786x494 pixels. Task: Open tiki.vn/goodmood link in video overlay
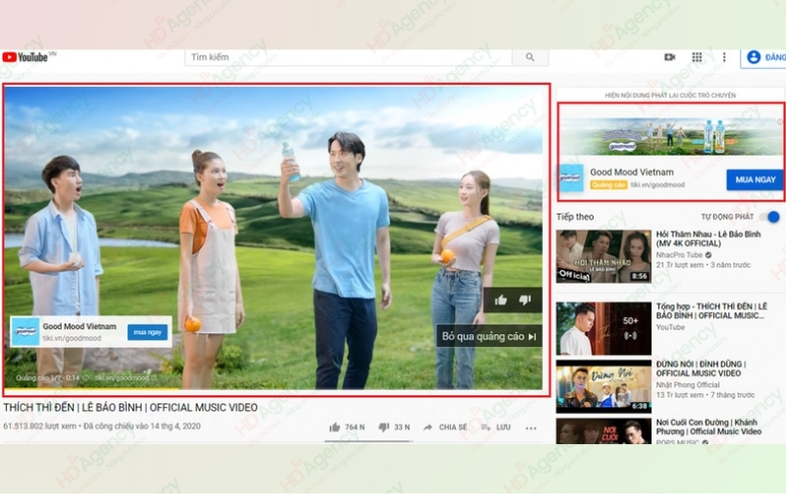point(72,338)
